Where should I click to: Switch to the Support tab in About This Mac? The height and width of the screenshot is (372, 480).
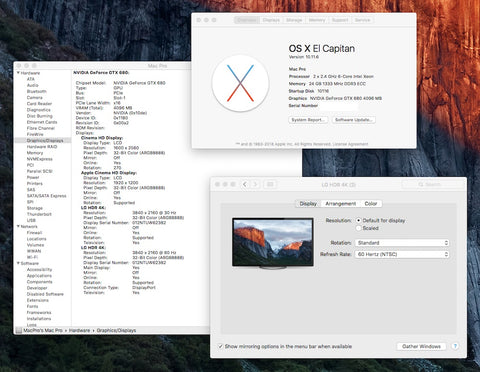coord(340,20)
